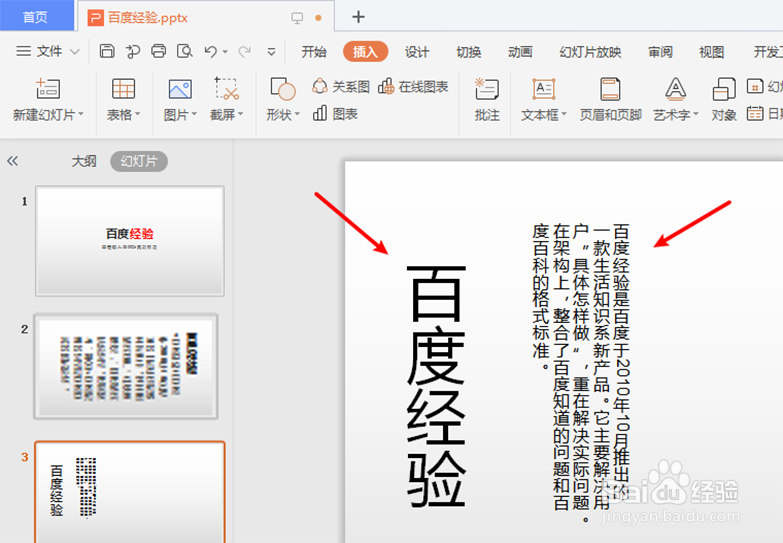Add a 批注 comment
This screenshot has height=543, width=783.
pyautogui.click(x=487, y=100)
